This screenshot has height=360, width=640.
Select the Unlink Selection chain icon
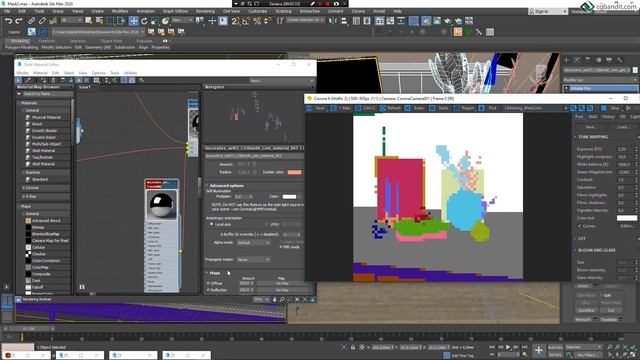click(42, 21)
